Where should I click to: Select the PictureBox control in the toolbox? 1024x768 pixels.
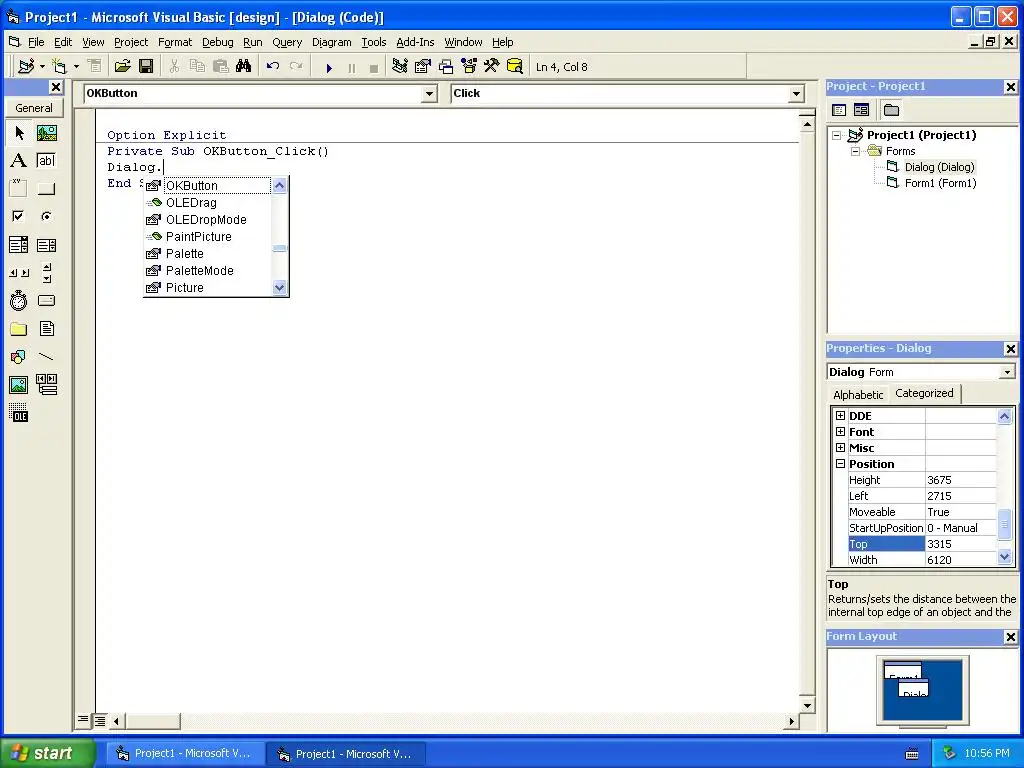coord(46,133)
